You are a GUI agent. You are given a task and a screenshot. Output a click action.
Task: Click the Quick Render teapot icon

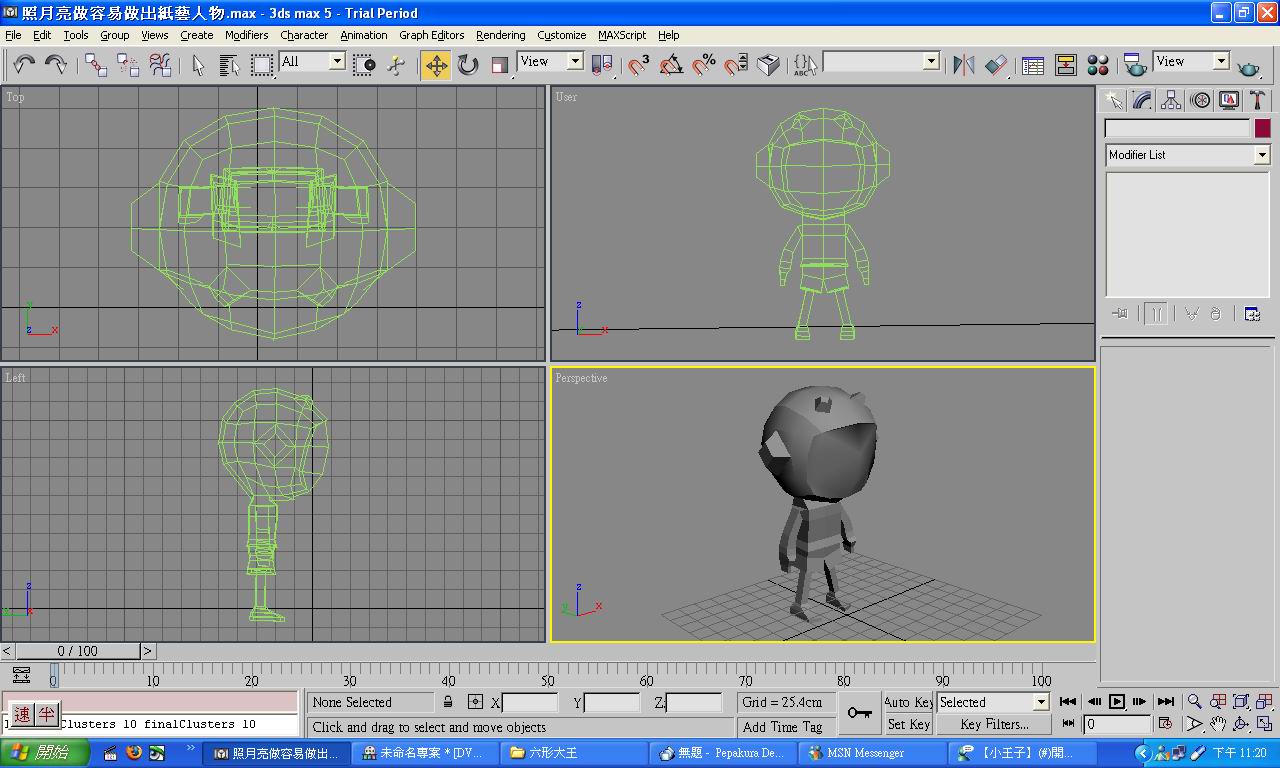[1249, 66]
